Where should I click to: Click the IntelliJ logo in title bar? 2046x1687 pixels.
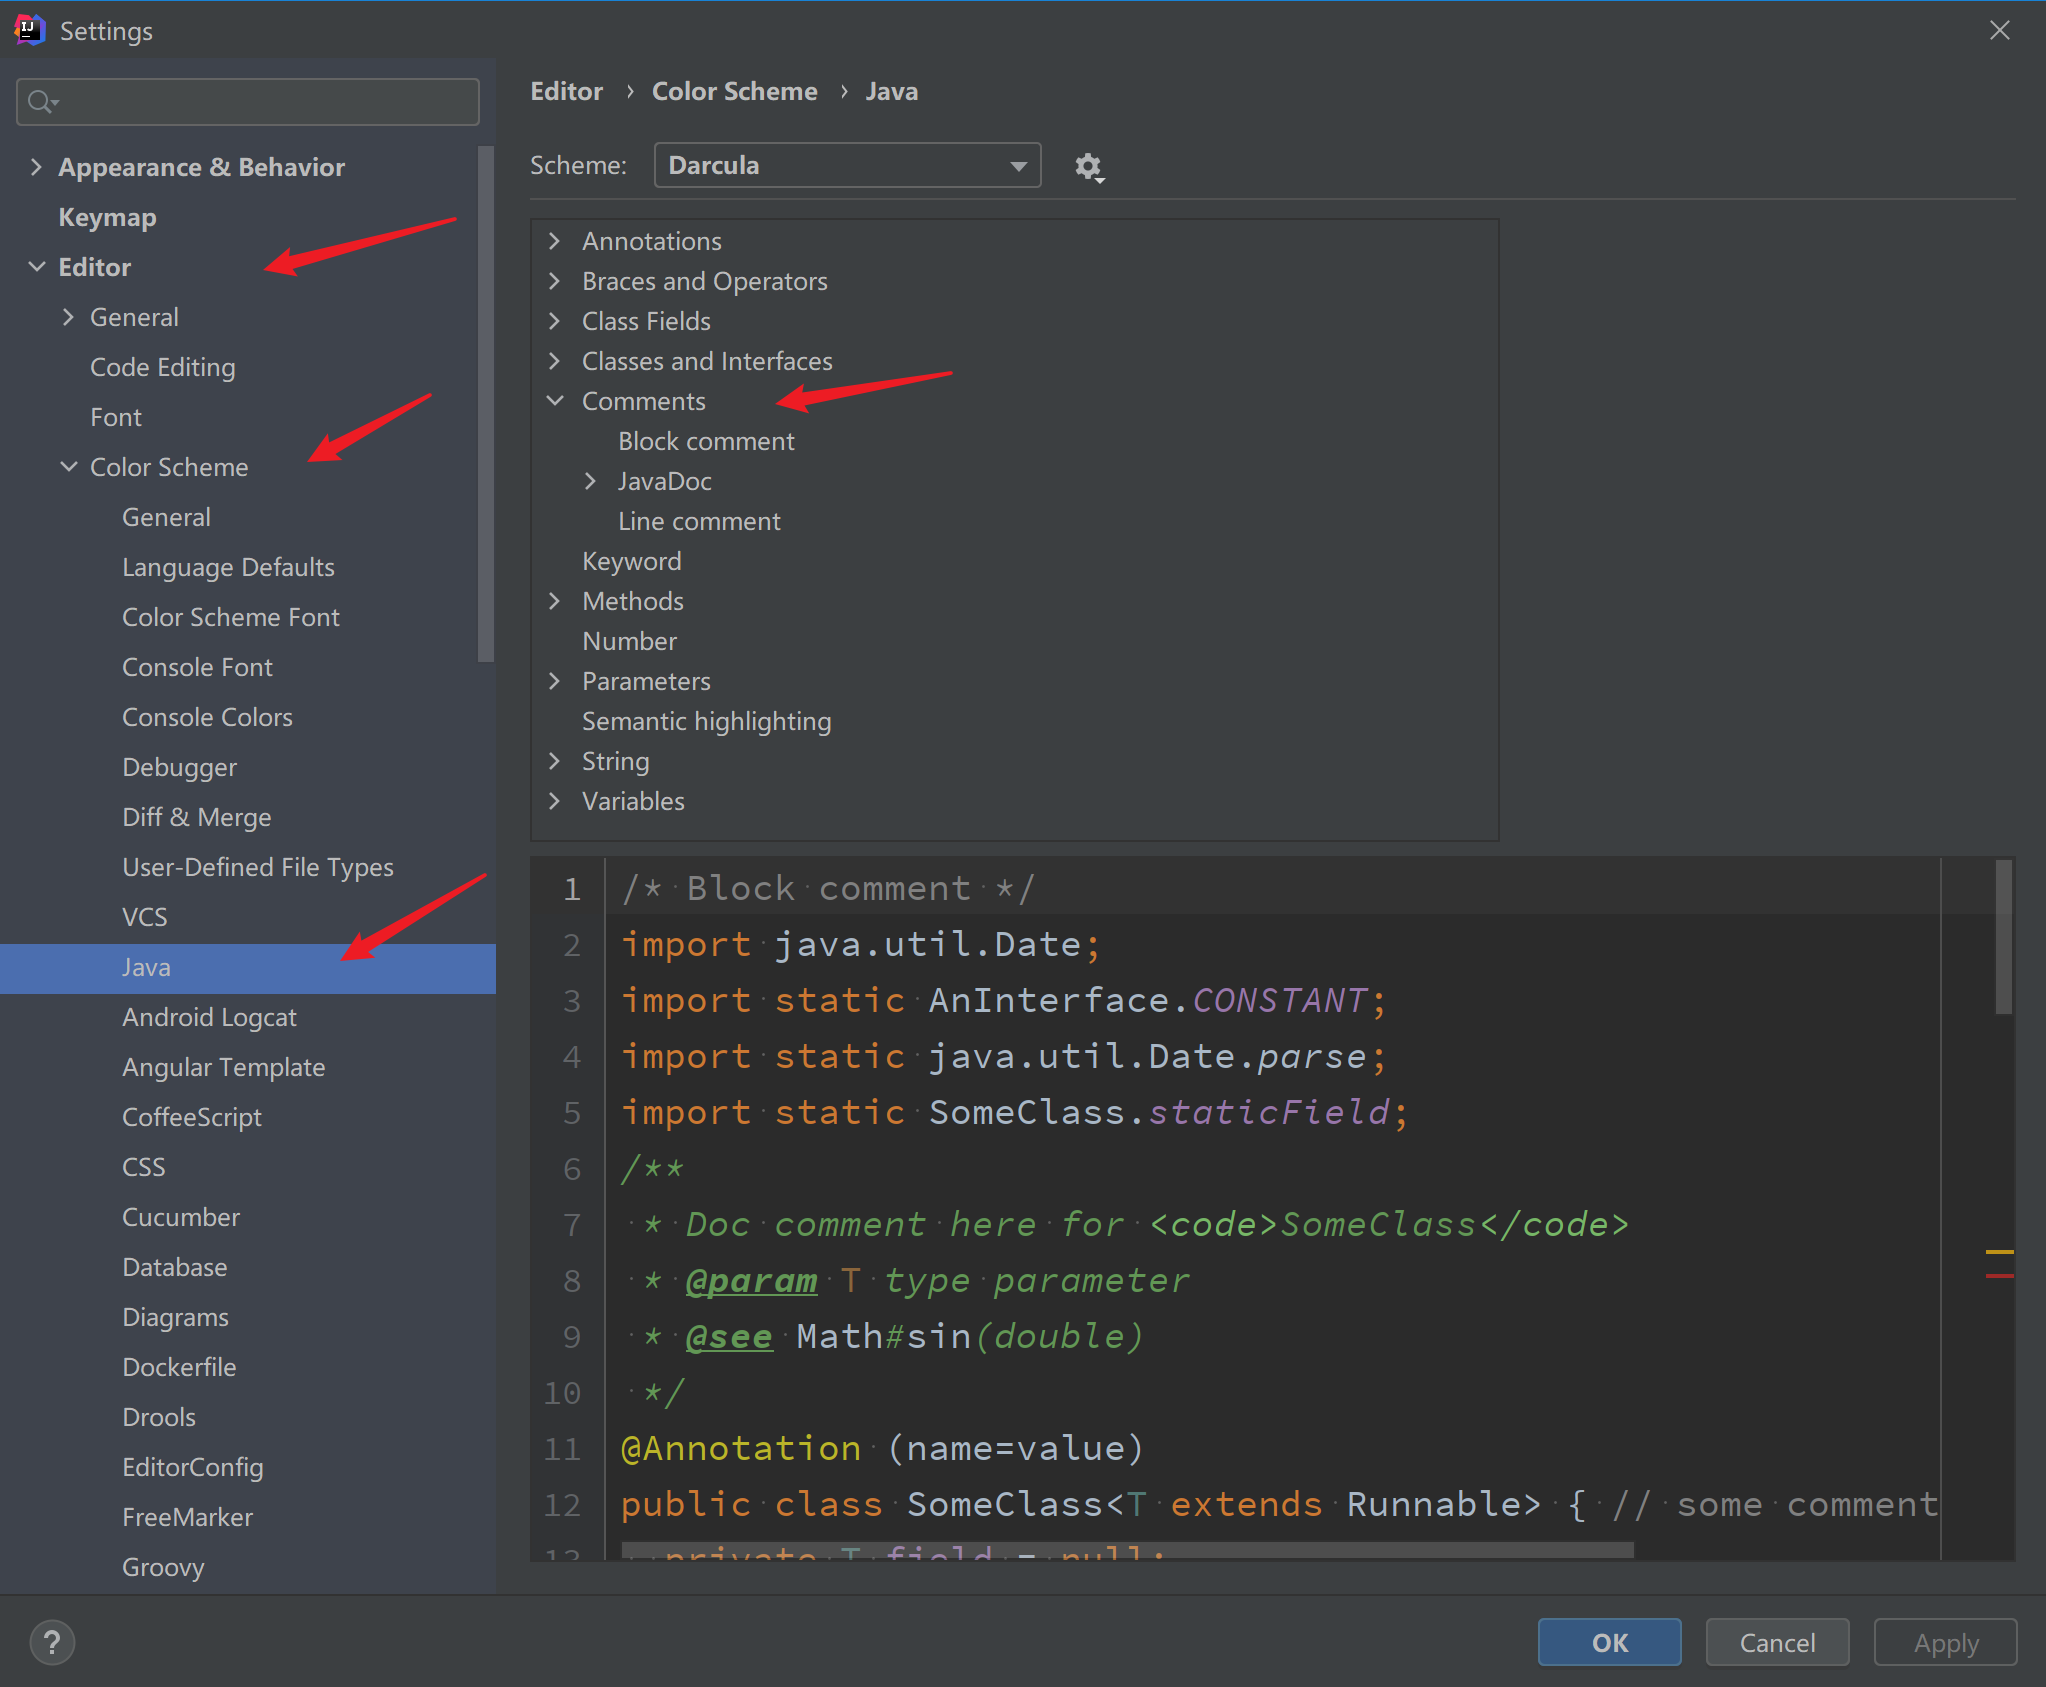tap(29, 30)
